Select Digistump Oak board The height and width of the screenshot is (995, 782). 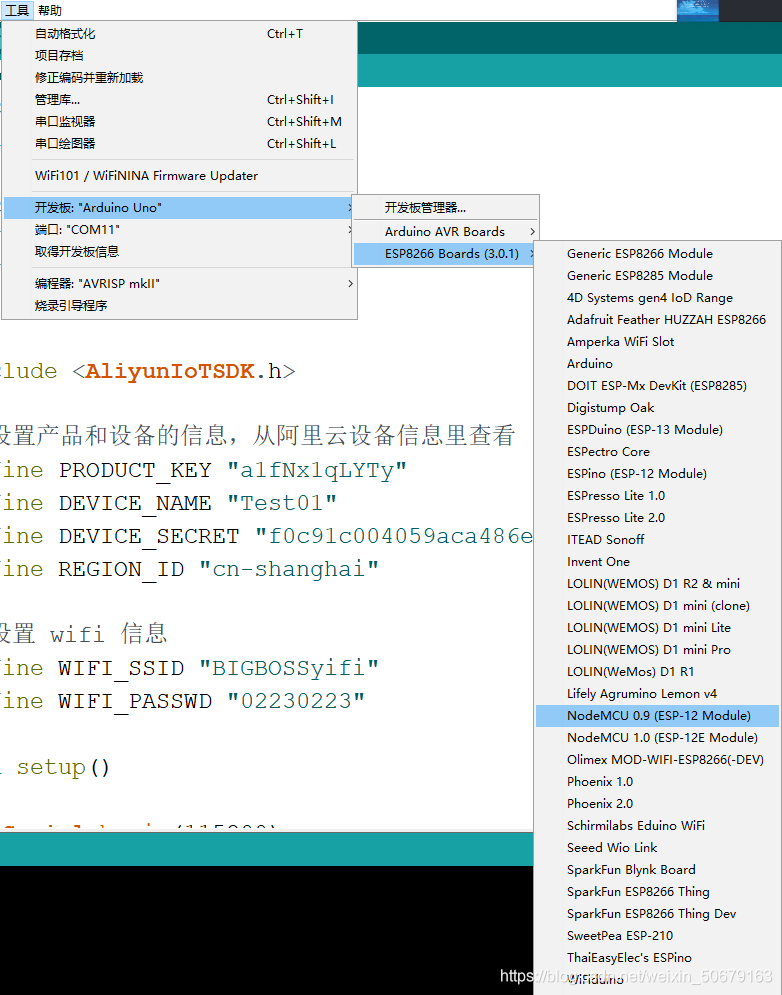click(658, 408)
